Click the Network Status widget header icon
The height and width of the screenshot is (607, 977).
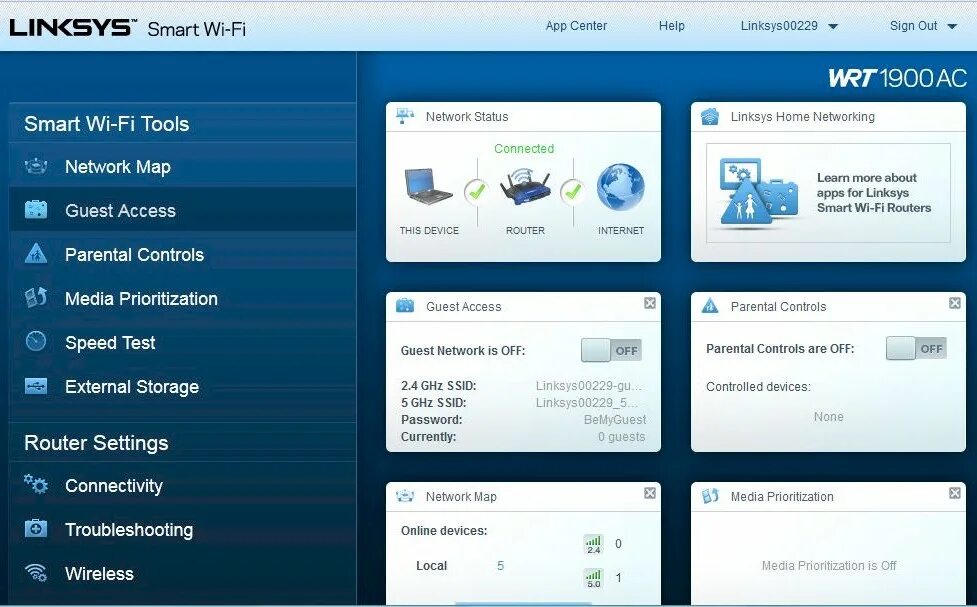405,116
